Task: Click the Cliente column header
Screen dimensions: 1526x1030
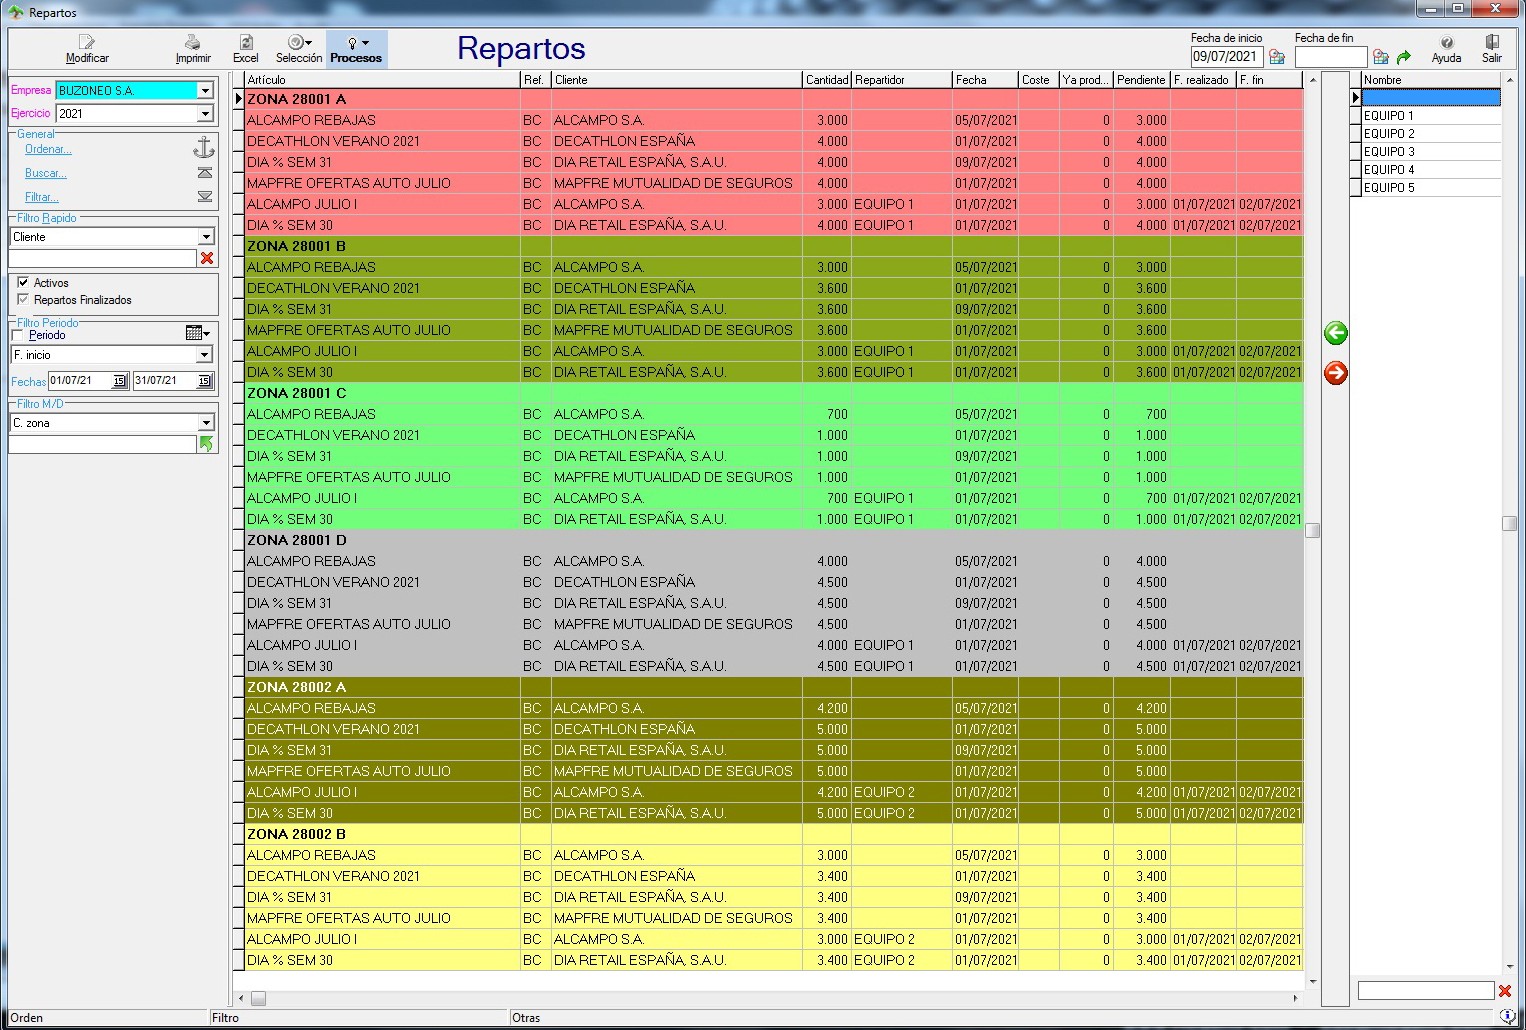Action: point(677,80)
